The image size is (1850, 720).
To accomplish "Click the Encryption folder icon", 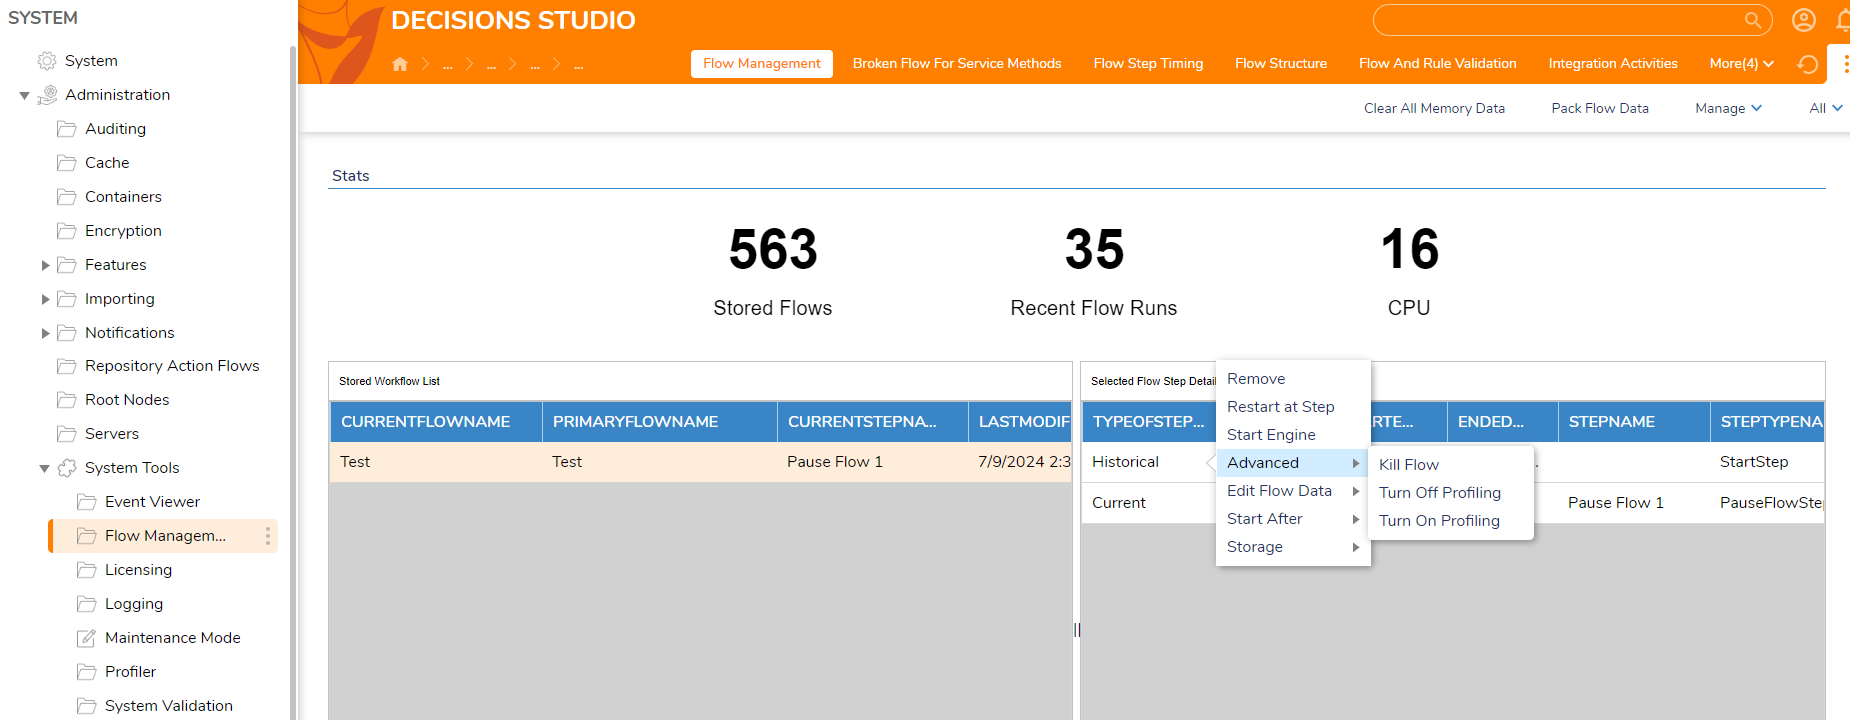I will tap(67, 231).
